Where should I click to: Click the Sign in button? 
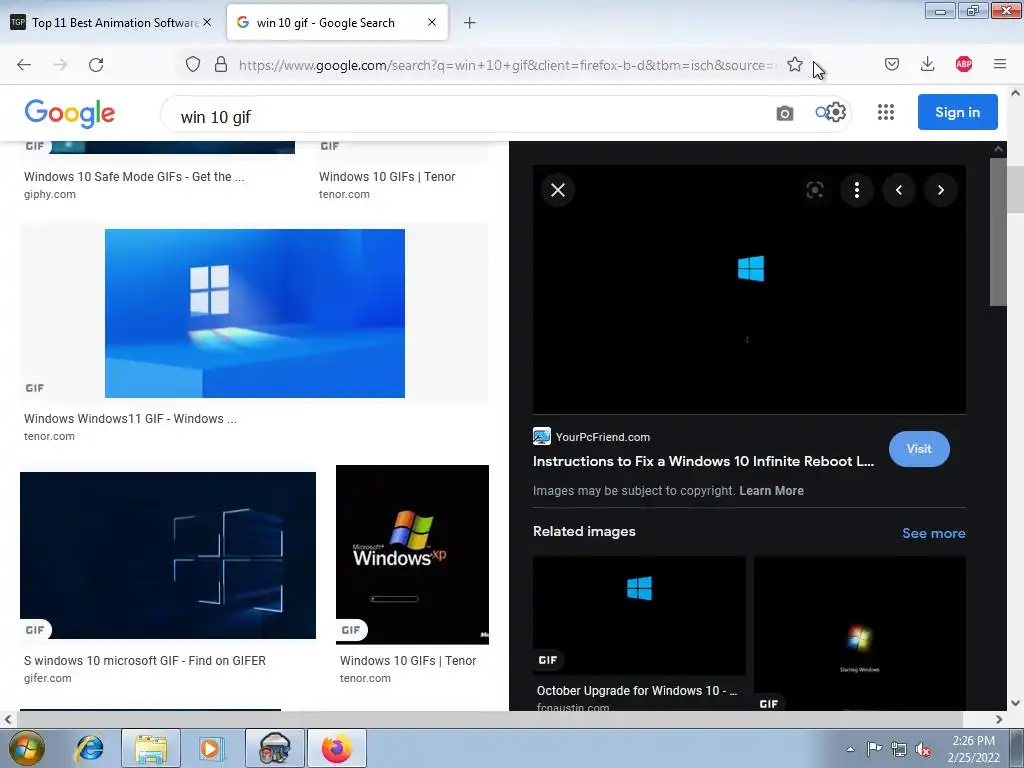click(x=957, y=112)
